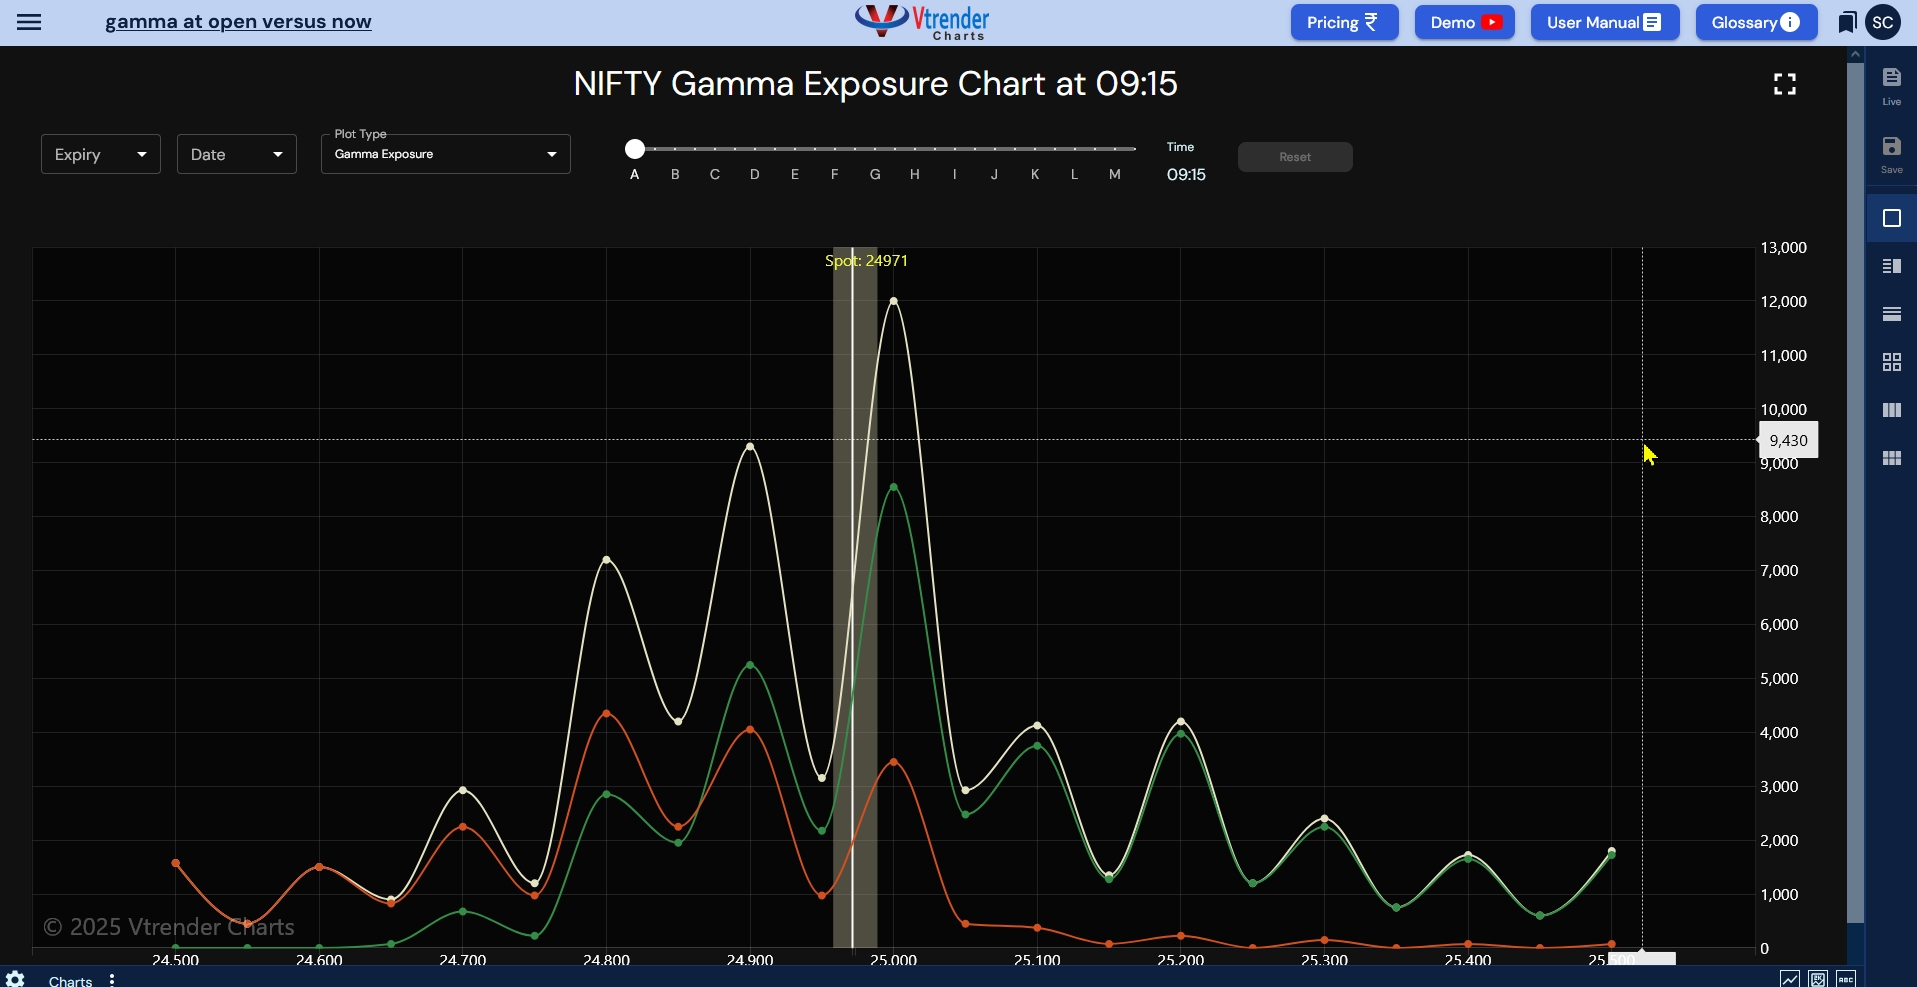1917x987 pixels.
Task: Select the single-chart layout icon
Action: (x=1892, y=218)
